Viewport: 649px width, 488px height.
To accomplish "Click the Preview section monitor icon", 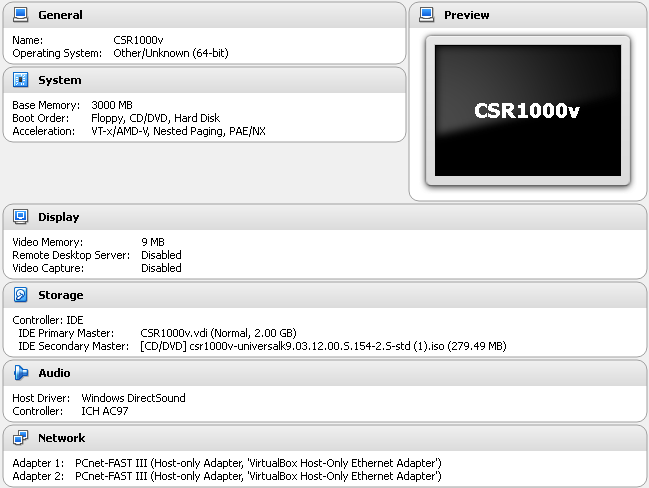I will click(426, 14).
